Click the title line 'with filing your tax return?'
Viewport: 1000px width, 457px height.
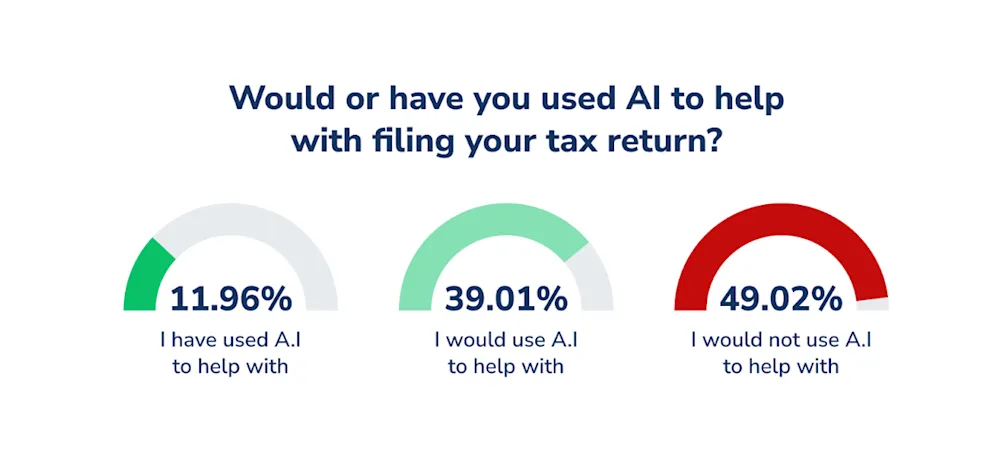click(x=506, y=141)
